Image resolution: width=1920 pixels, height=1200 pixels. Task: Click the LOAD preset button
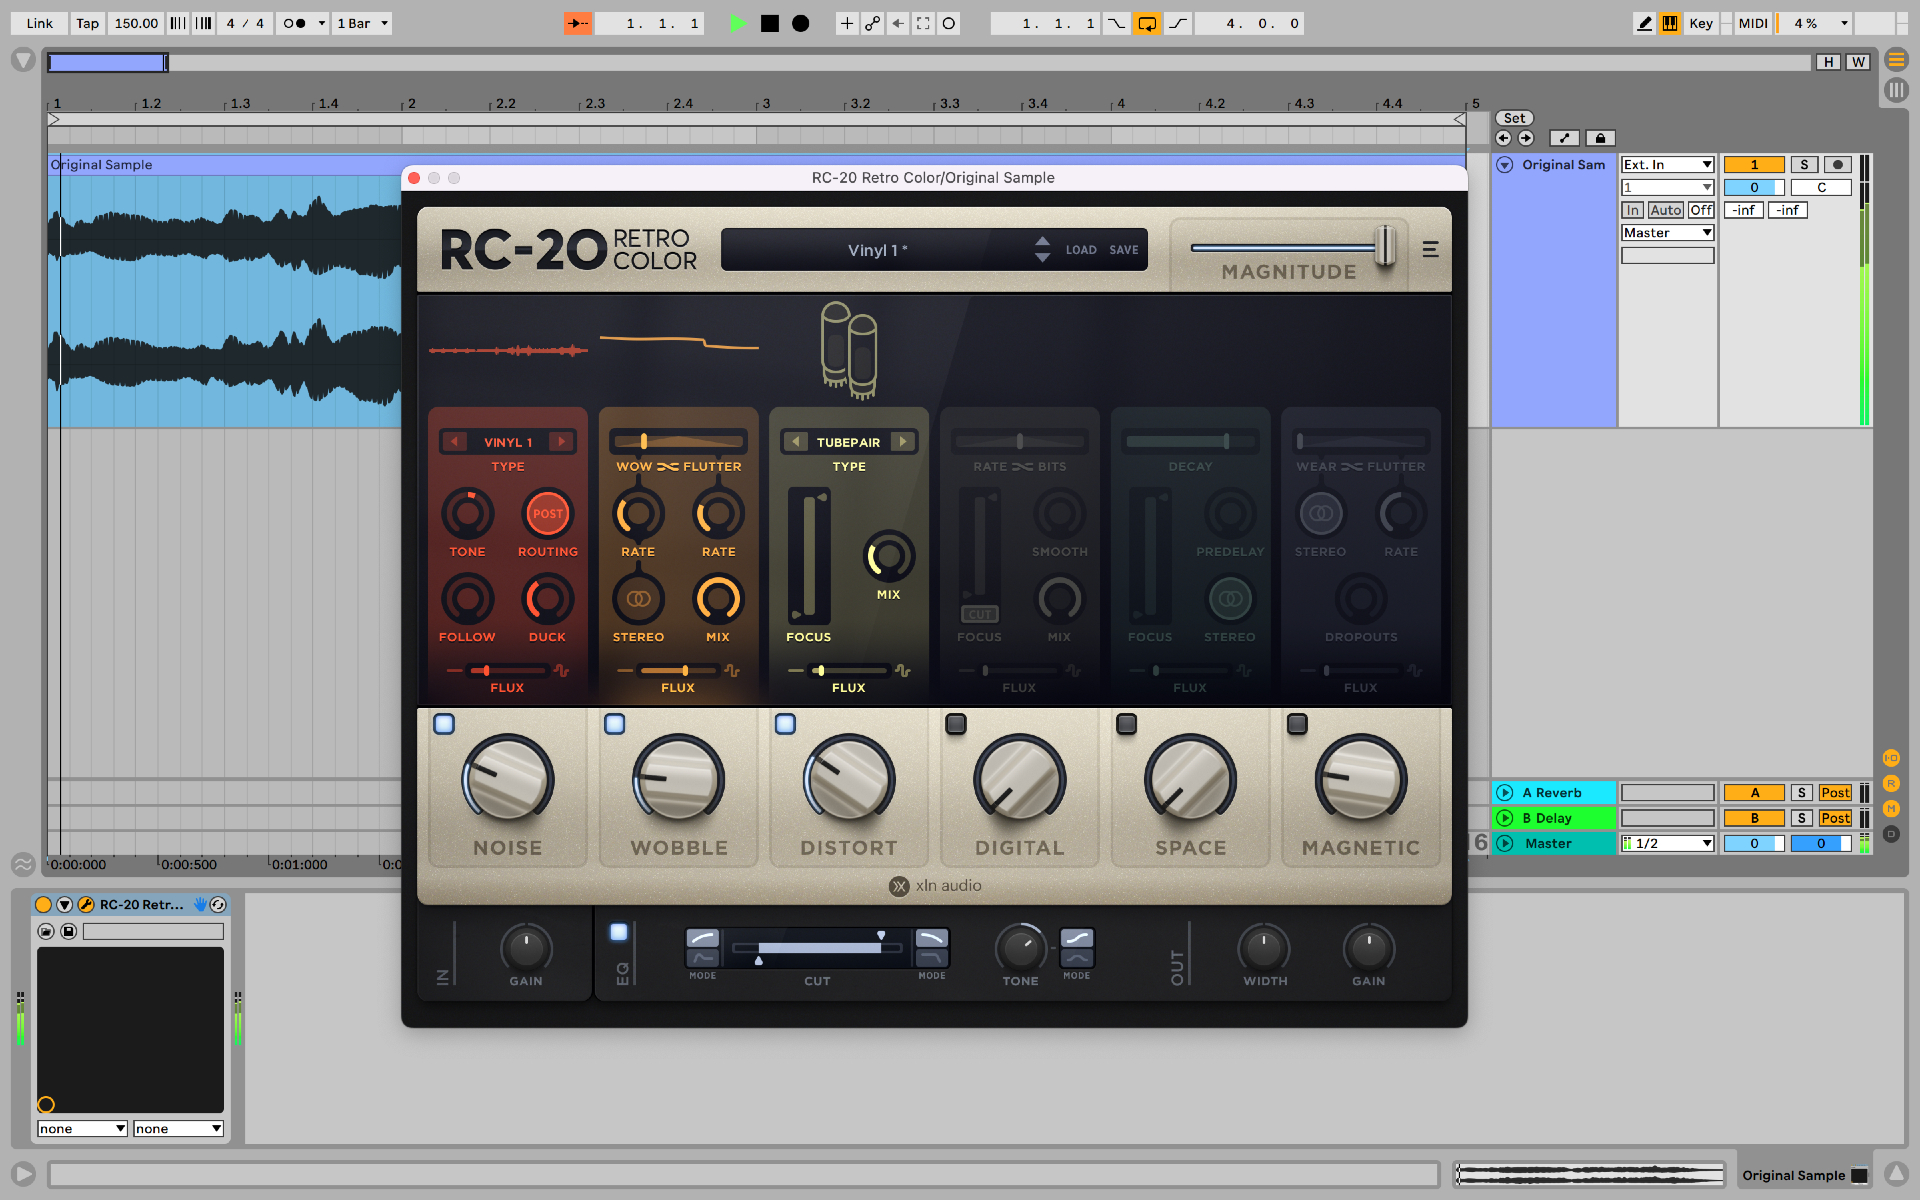click(x=1080, y=250)
